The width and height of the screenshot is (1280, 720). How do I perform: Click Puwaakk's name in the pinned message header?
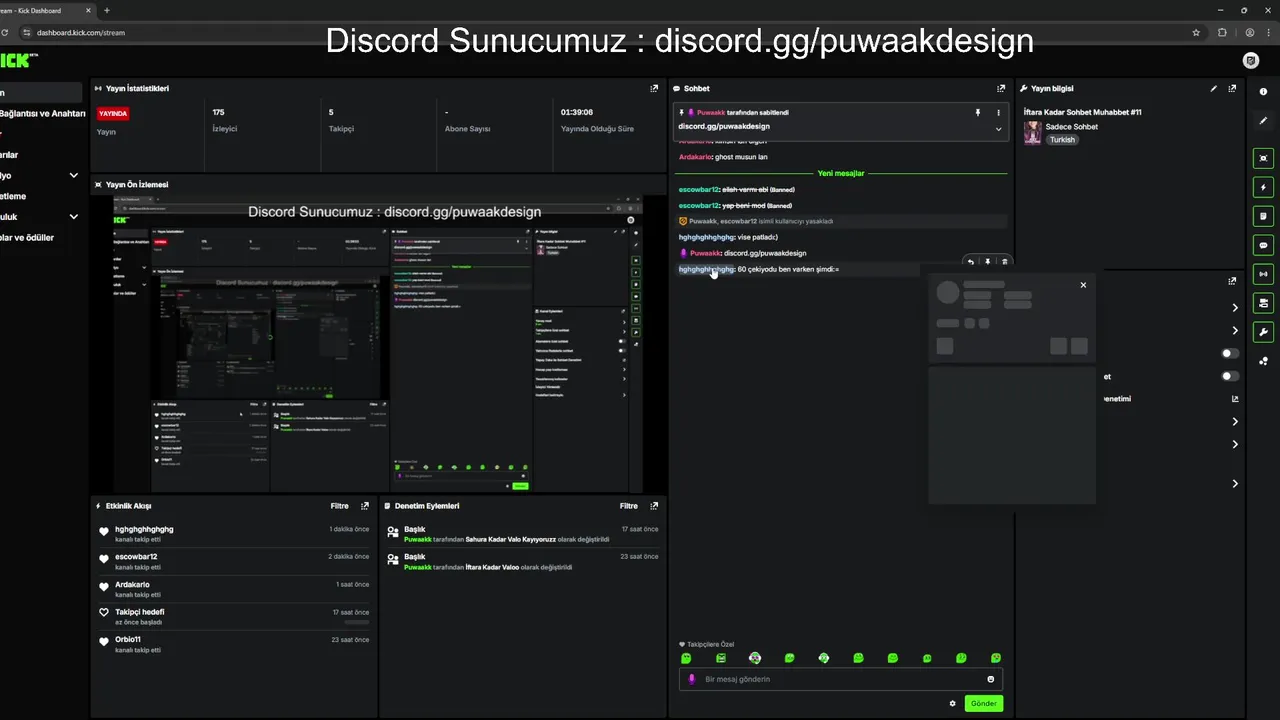711,113
